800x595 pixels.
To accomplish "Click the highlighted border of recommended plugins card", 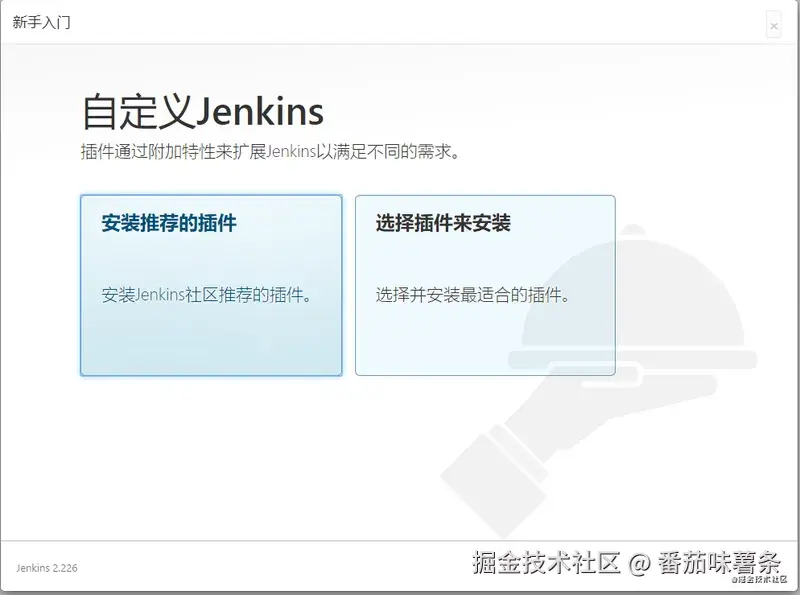I will point(81,284).
